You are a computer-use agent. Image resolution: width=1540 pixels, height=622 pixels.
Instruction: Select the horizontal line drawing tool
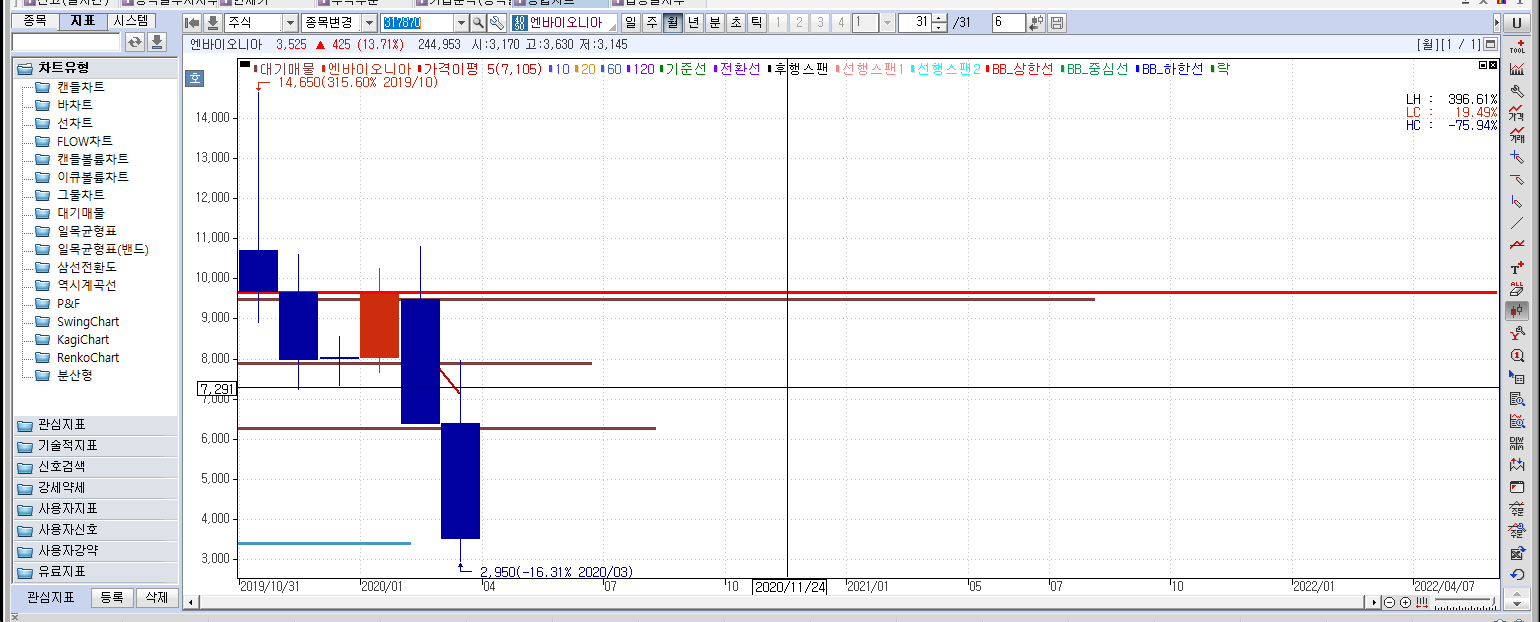point(1517,179)
